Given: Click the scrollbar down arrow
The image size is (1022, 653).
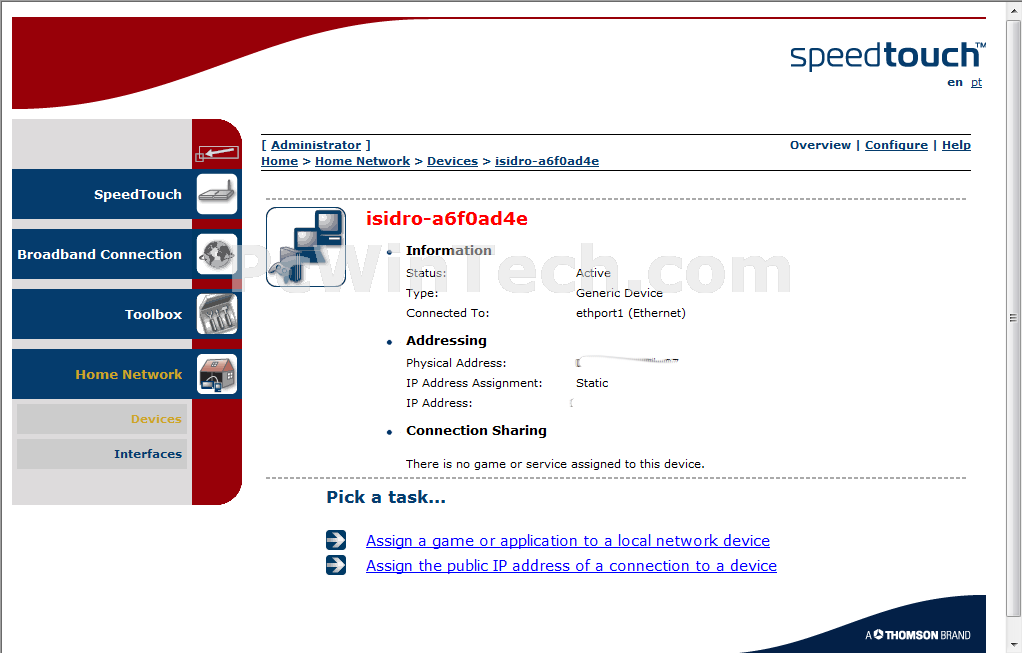Looking at the screenshot, I should [x=1013, y=645].
